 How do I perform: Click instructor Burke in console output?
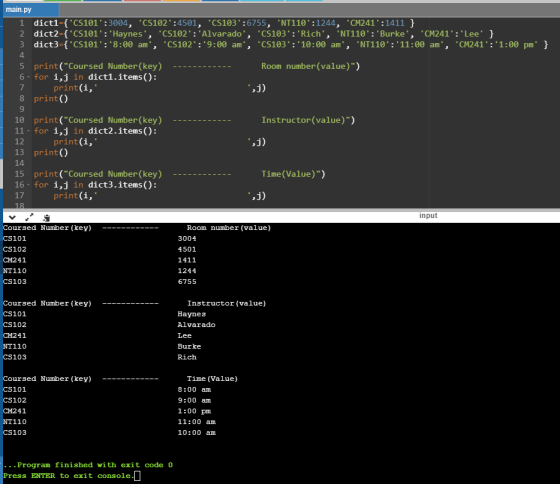coord(189,346)
